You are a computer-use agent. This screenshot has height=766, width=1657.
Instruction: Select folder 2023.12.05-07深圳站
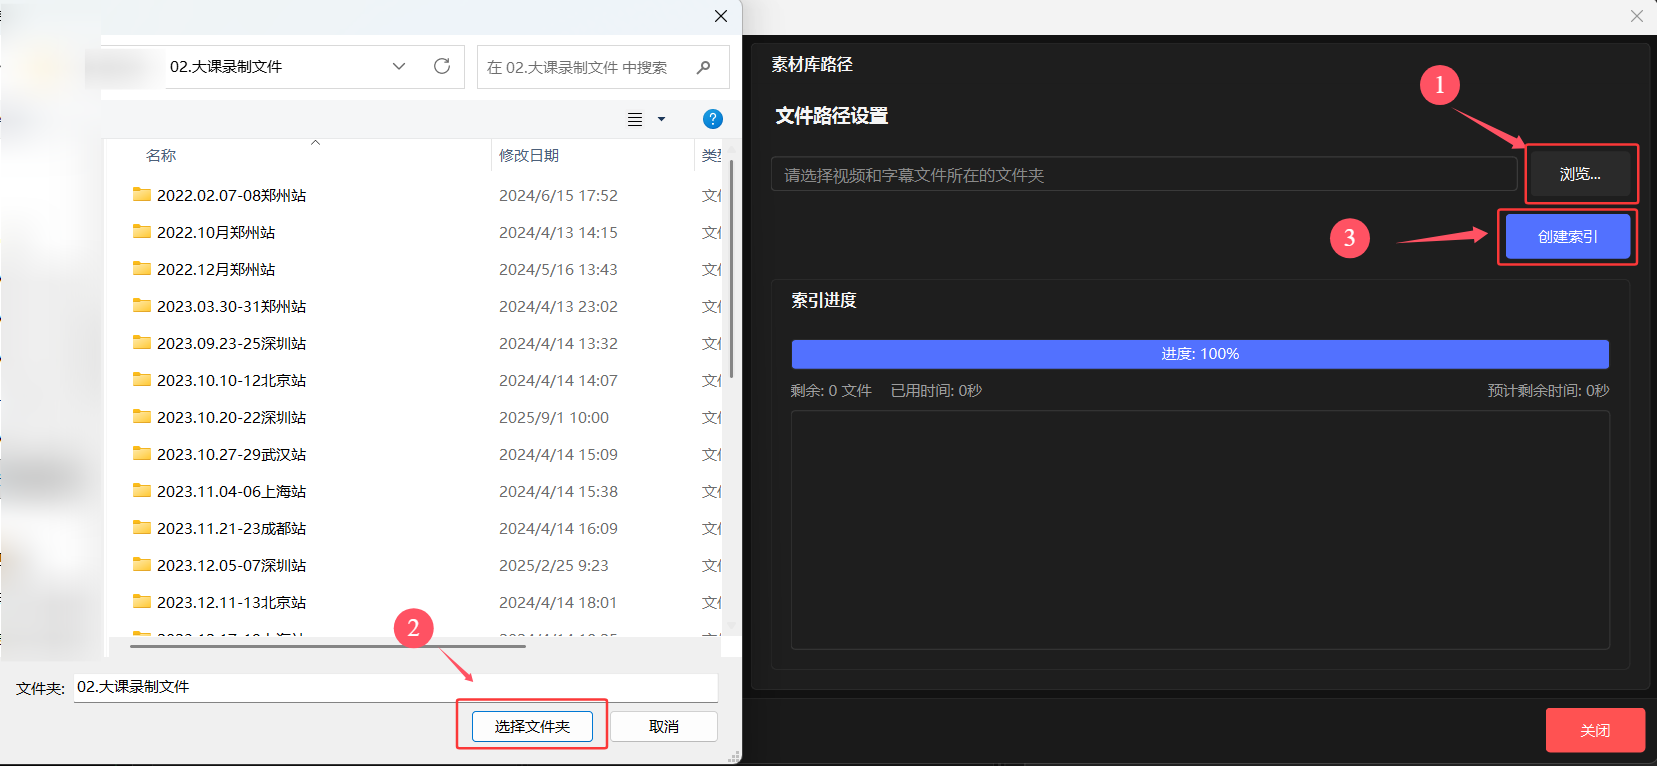coord(231,565)
